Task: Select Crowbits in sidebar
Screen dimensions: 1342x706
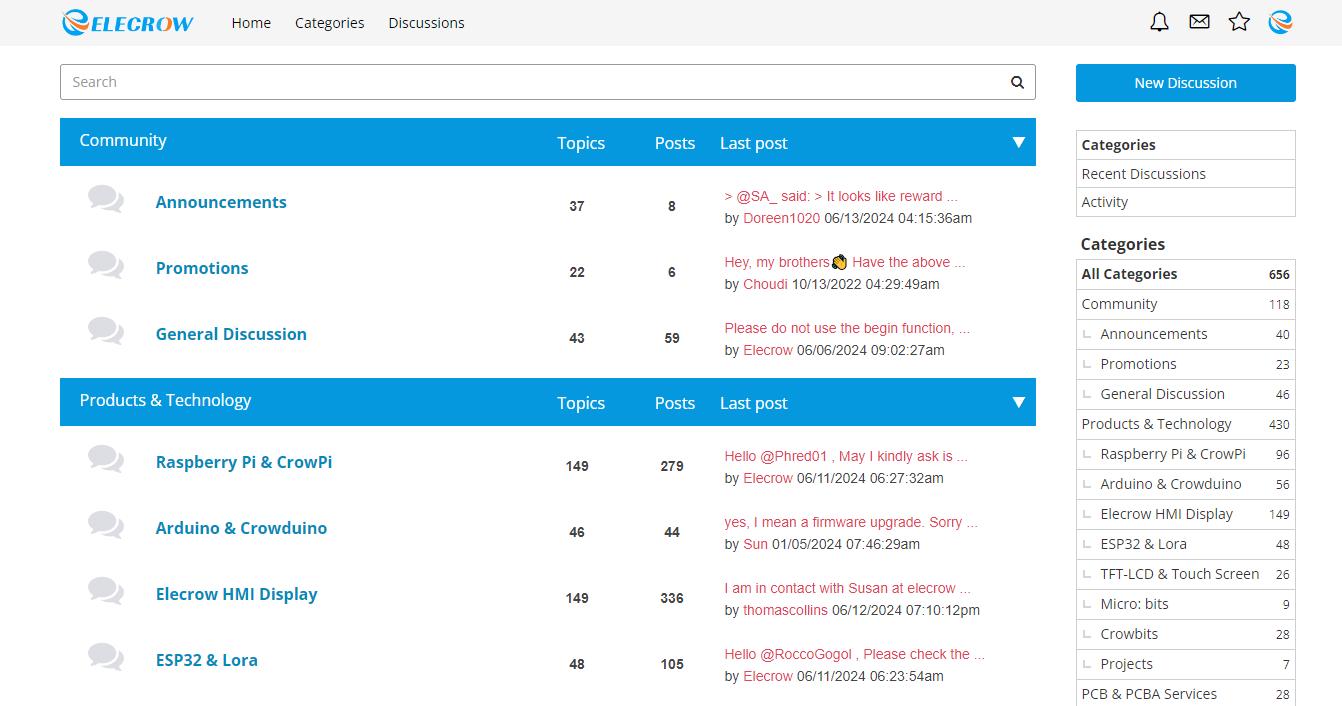Action: 1186,634
